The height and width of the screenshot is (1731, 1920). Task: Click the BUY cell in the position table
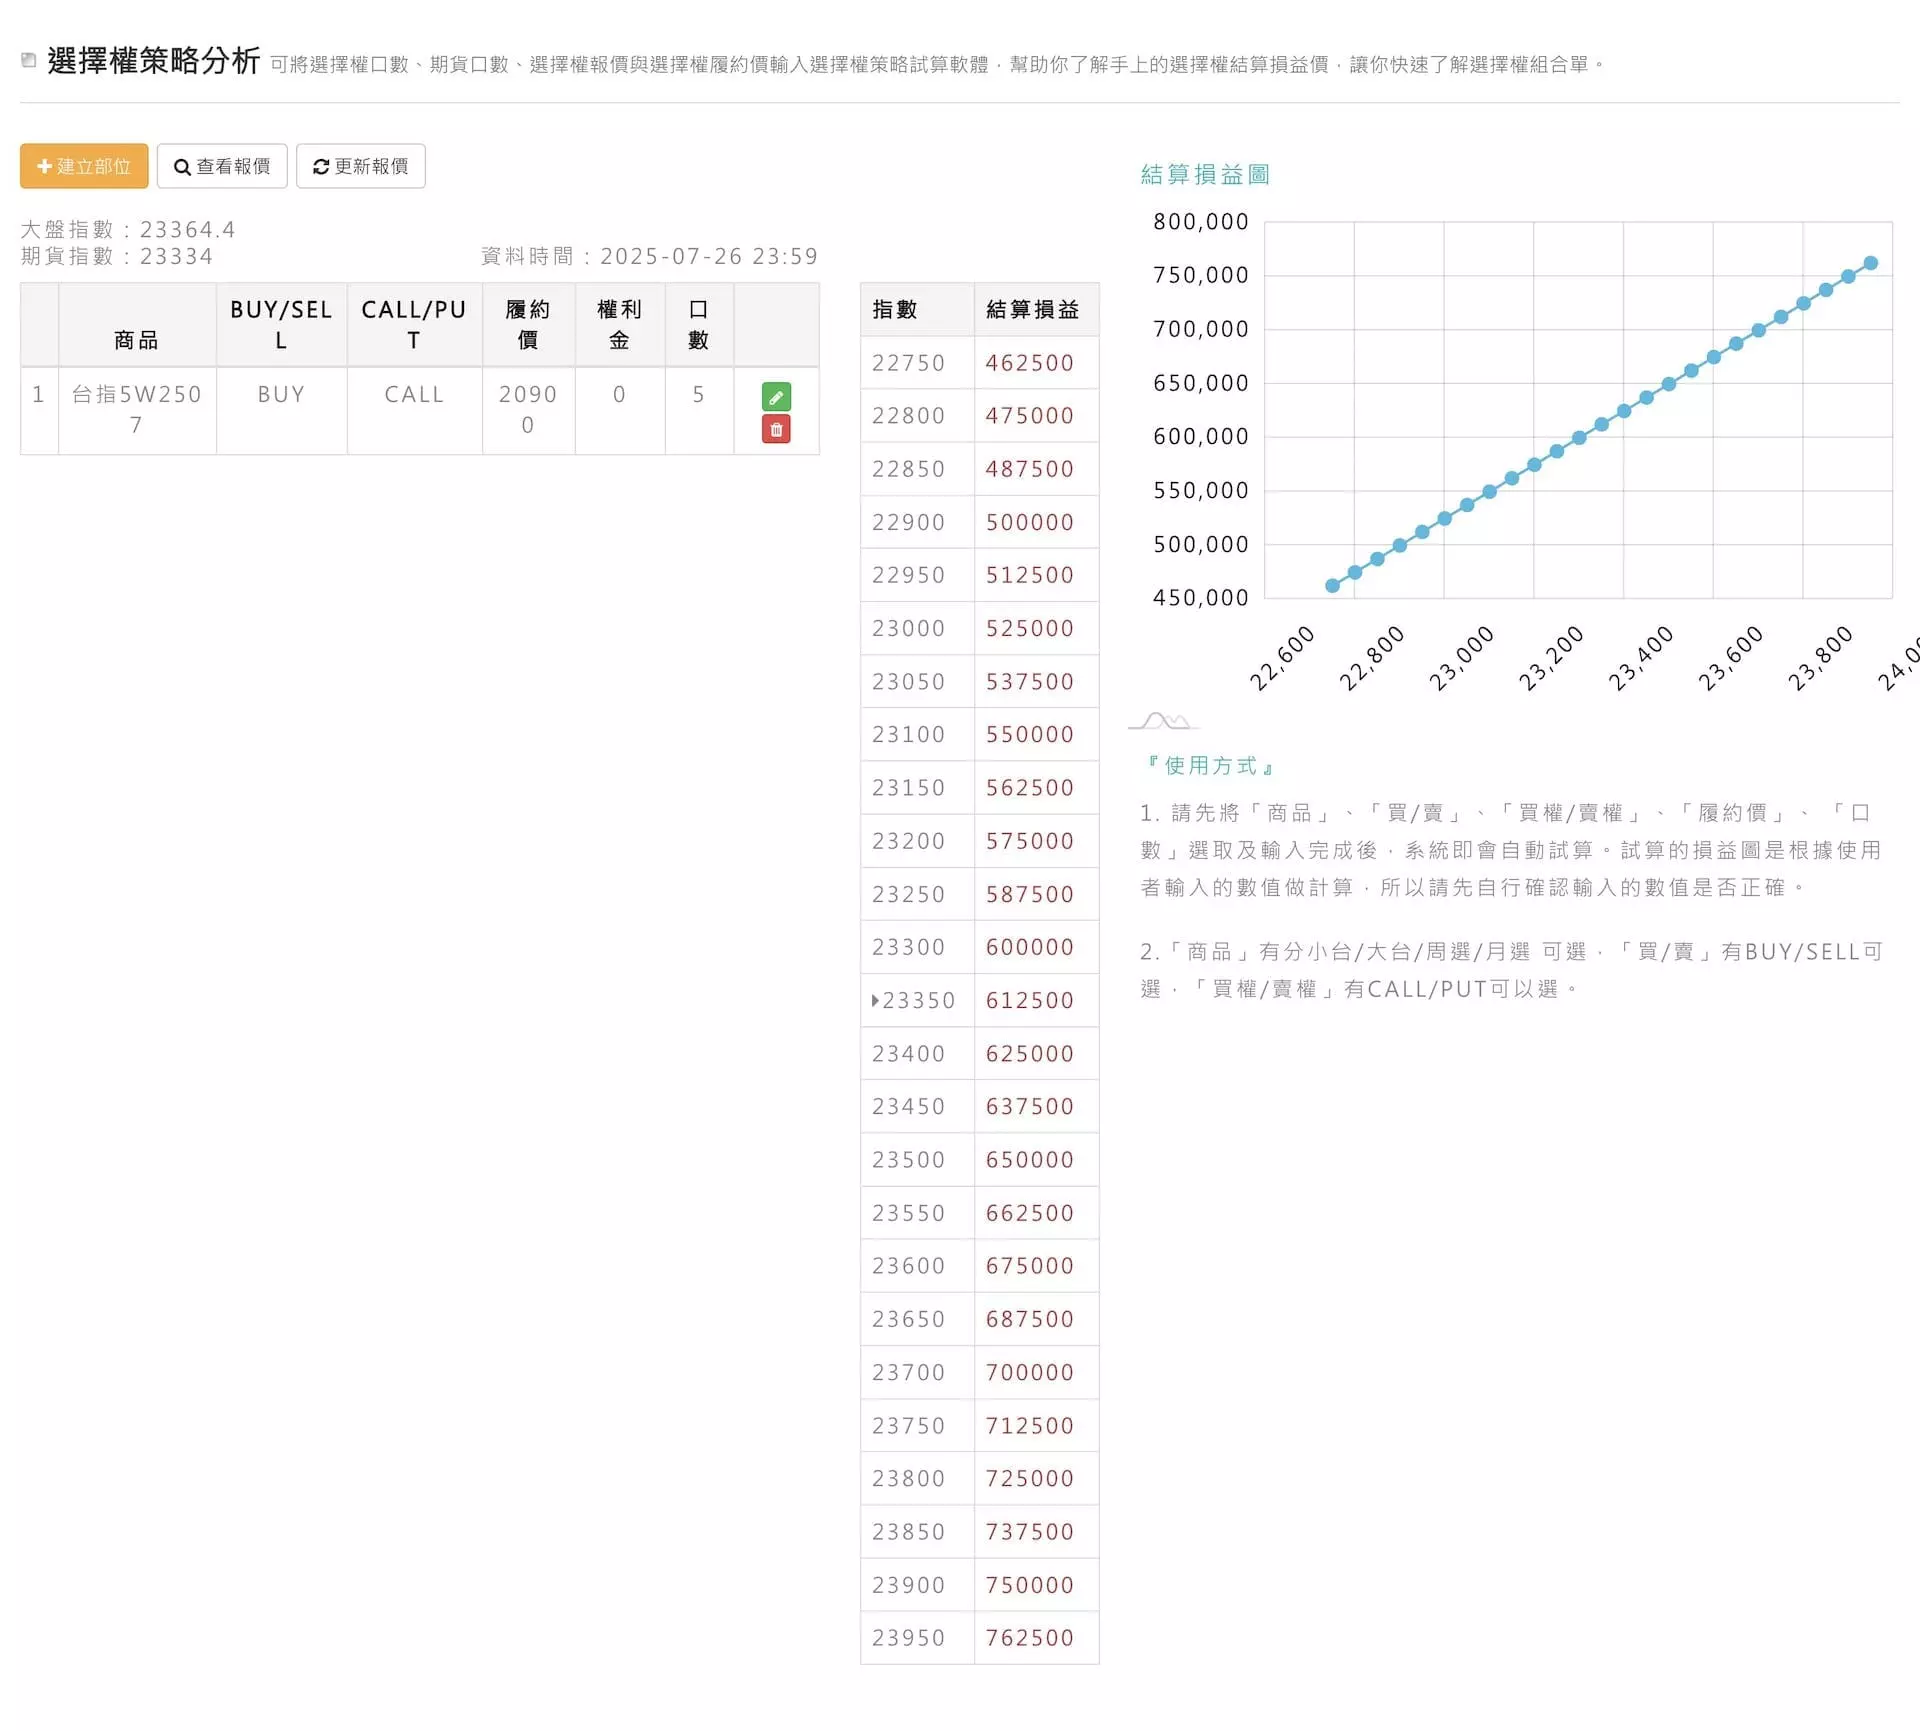coord(281,394)
